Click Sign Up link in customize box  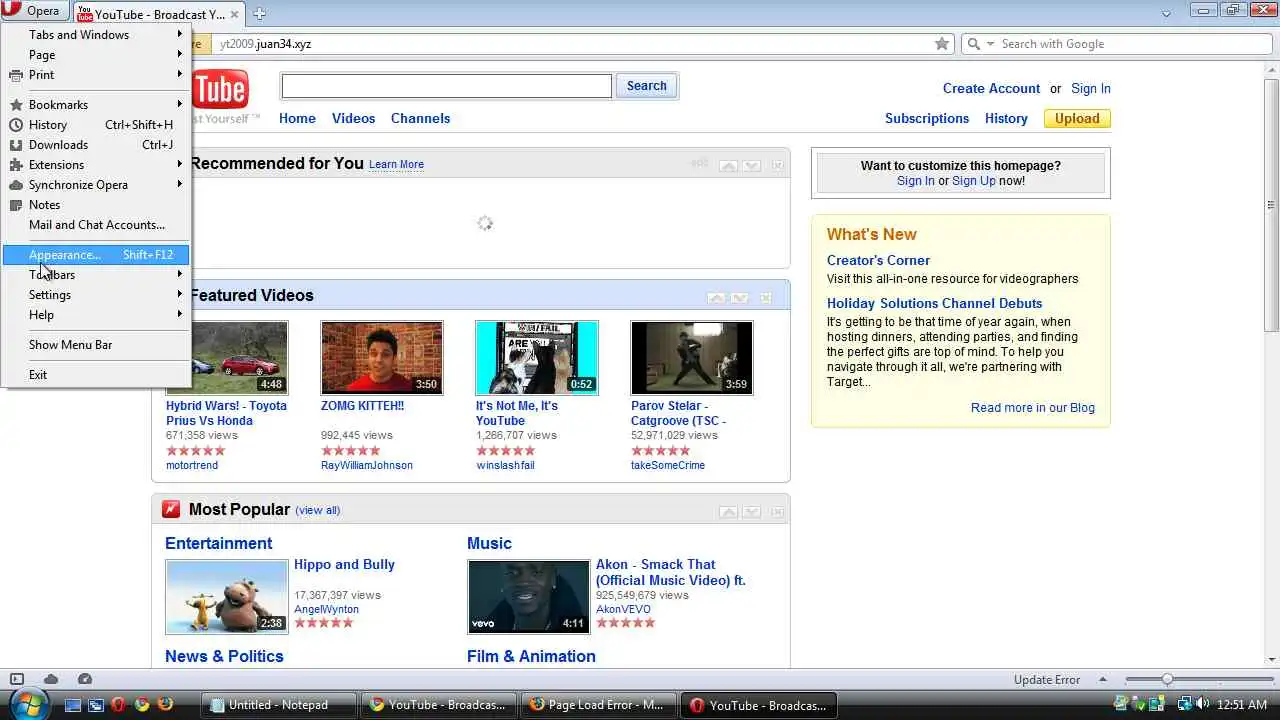(x=974, y=181)
